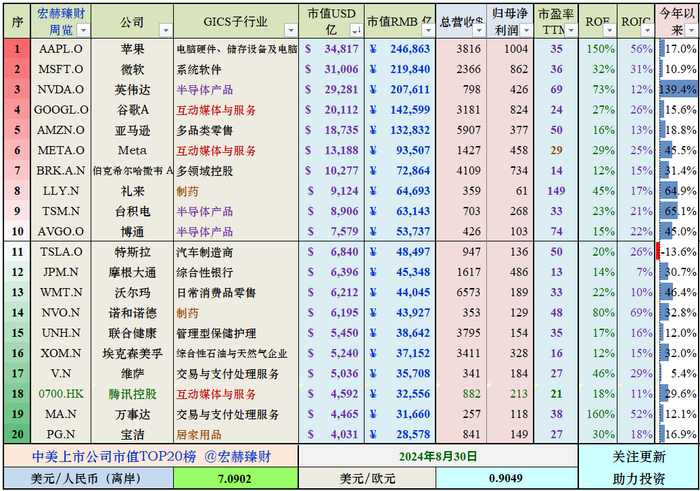Screen dimensions: 700x491
Task: Open filter dropdown in 宏赫臻财周览 header
Action: [83, 30]
